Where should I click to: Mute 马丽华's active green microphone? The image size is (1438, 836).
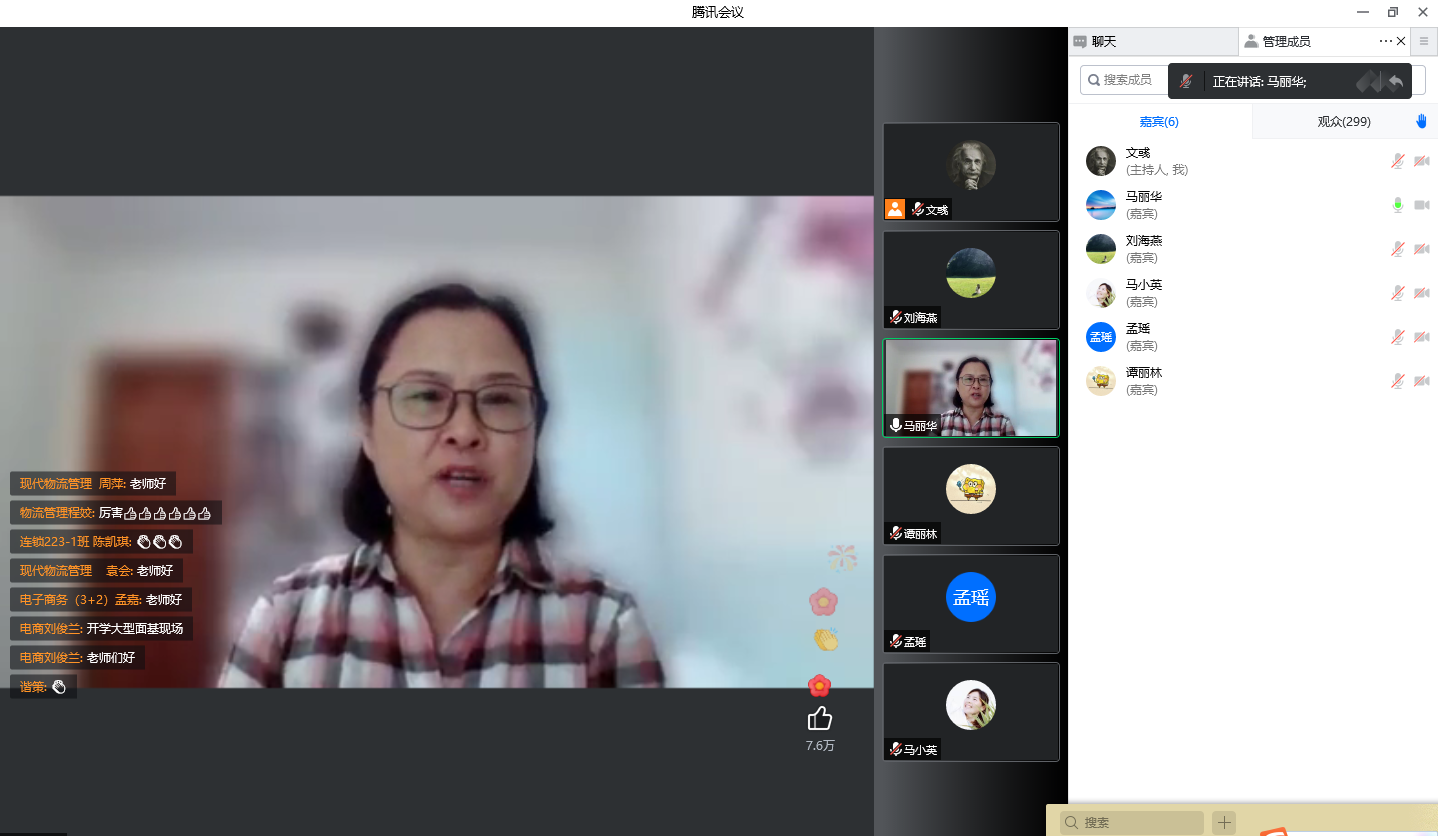[x=1398, y=205]
